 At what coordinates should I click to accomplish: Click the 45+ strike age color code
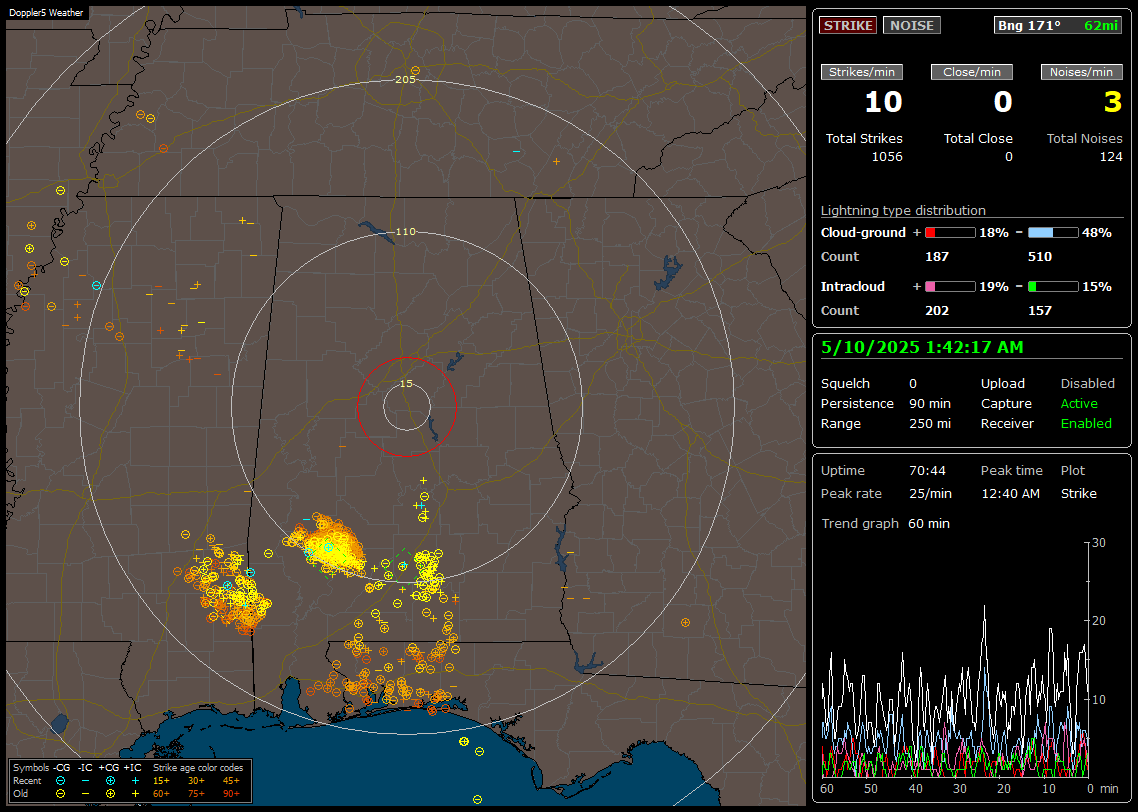click(231, 781)
